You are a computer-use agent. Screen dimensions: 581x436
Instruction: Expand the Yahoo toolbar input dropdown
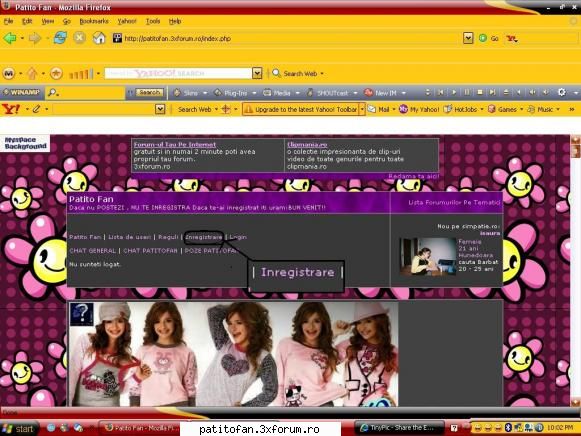point(160,109)
